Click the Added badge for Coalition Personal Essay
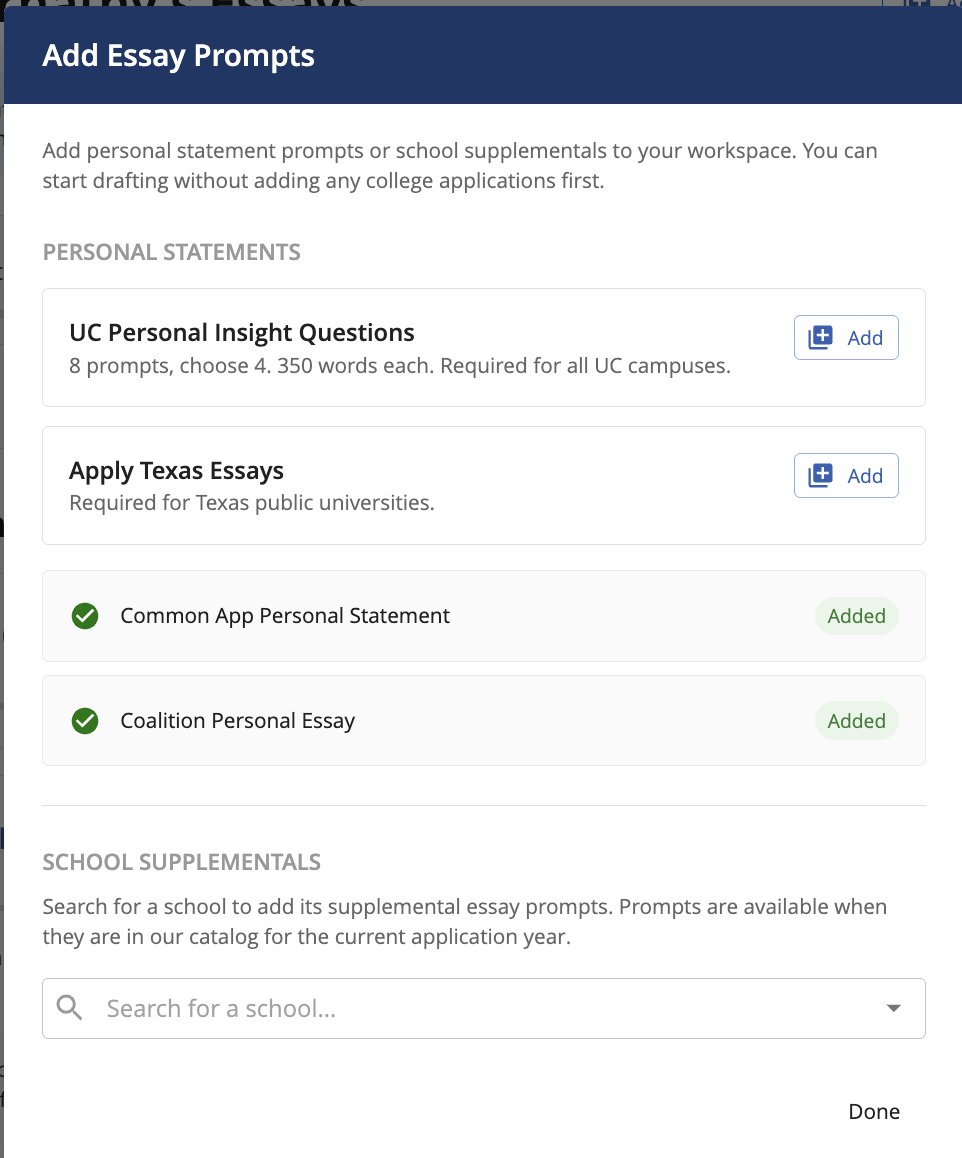Image resolution: width=962 pixels, height=1158 pixels. point(856,721)
